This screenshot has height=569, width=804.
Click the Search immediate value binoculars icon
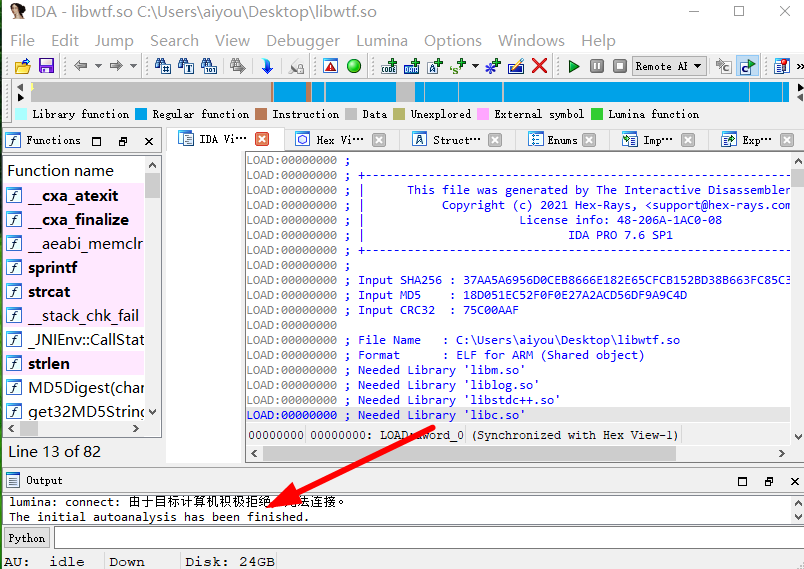(x=163, y=66)
